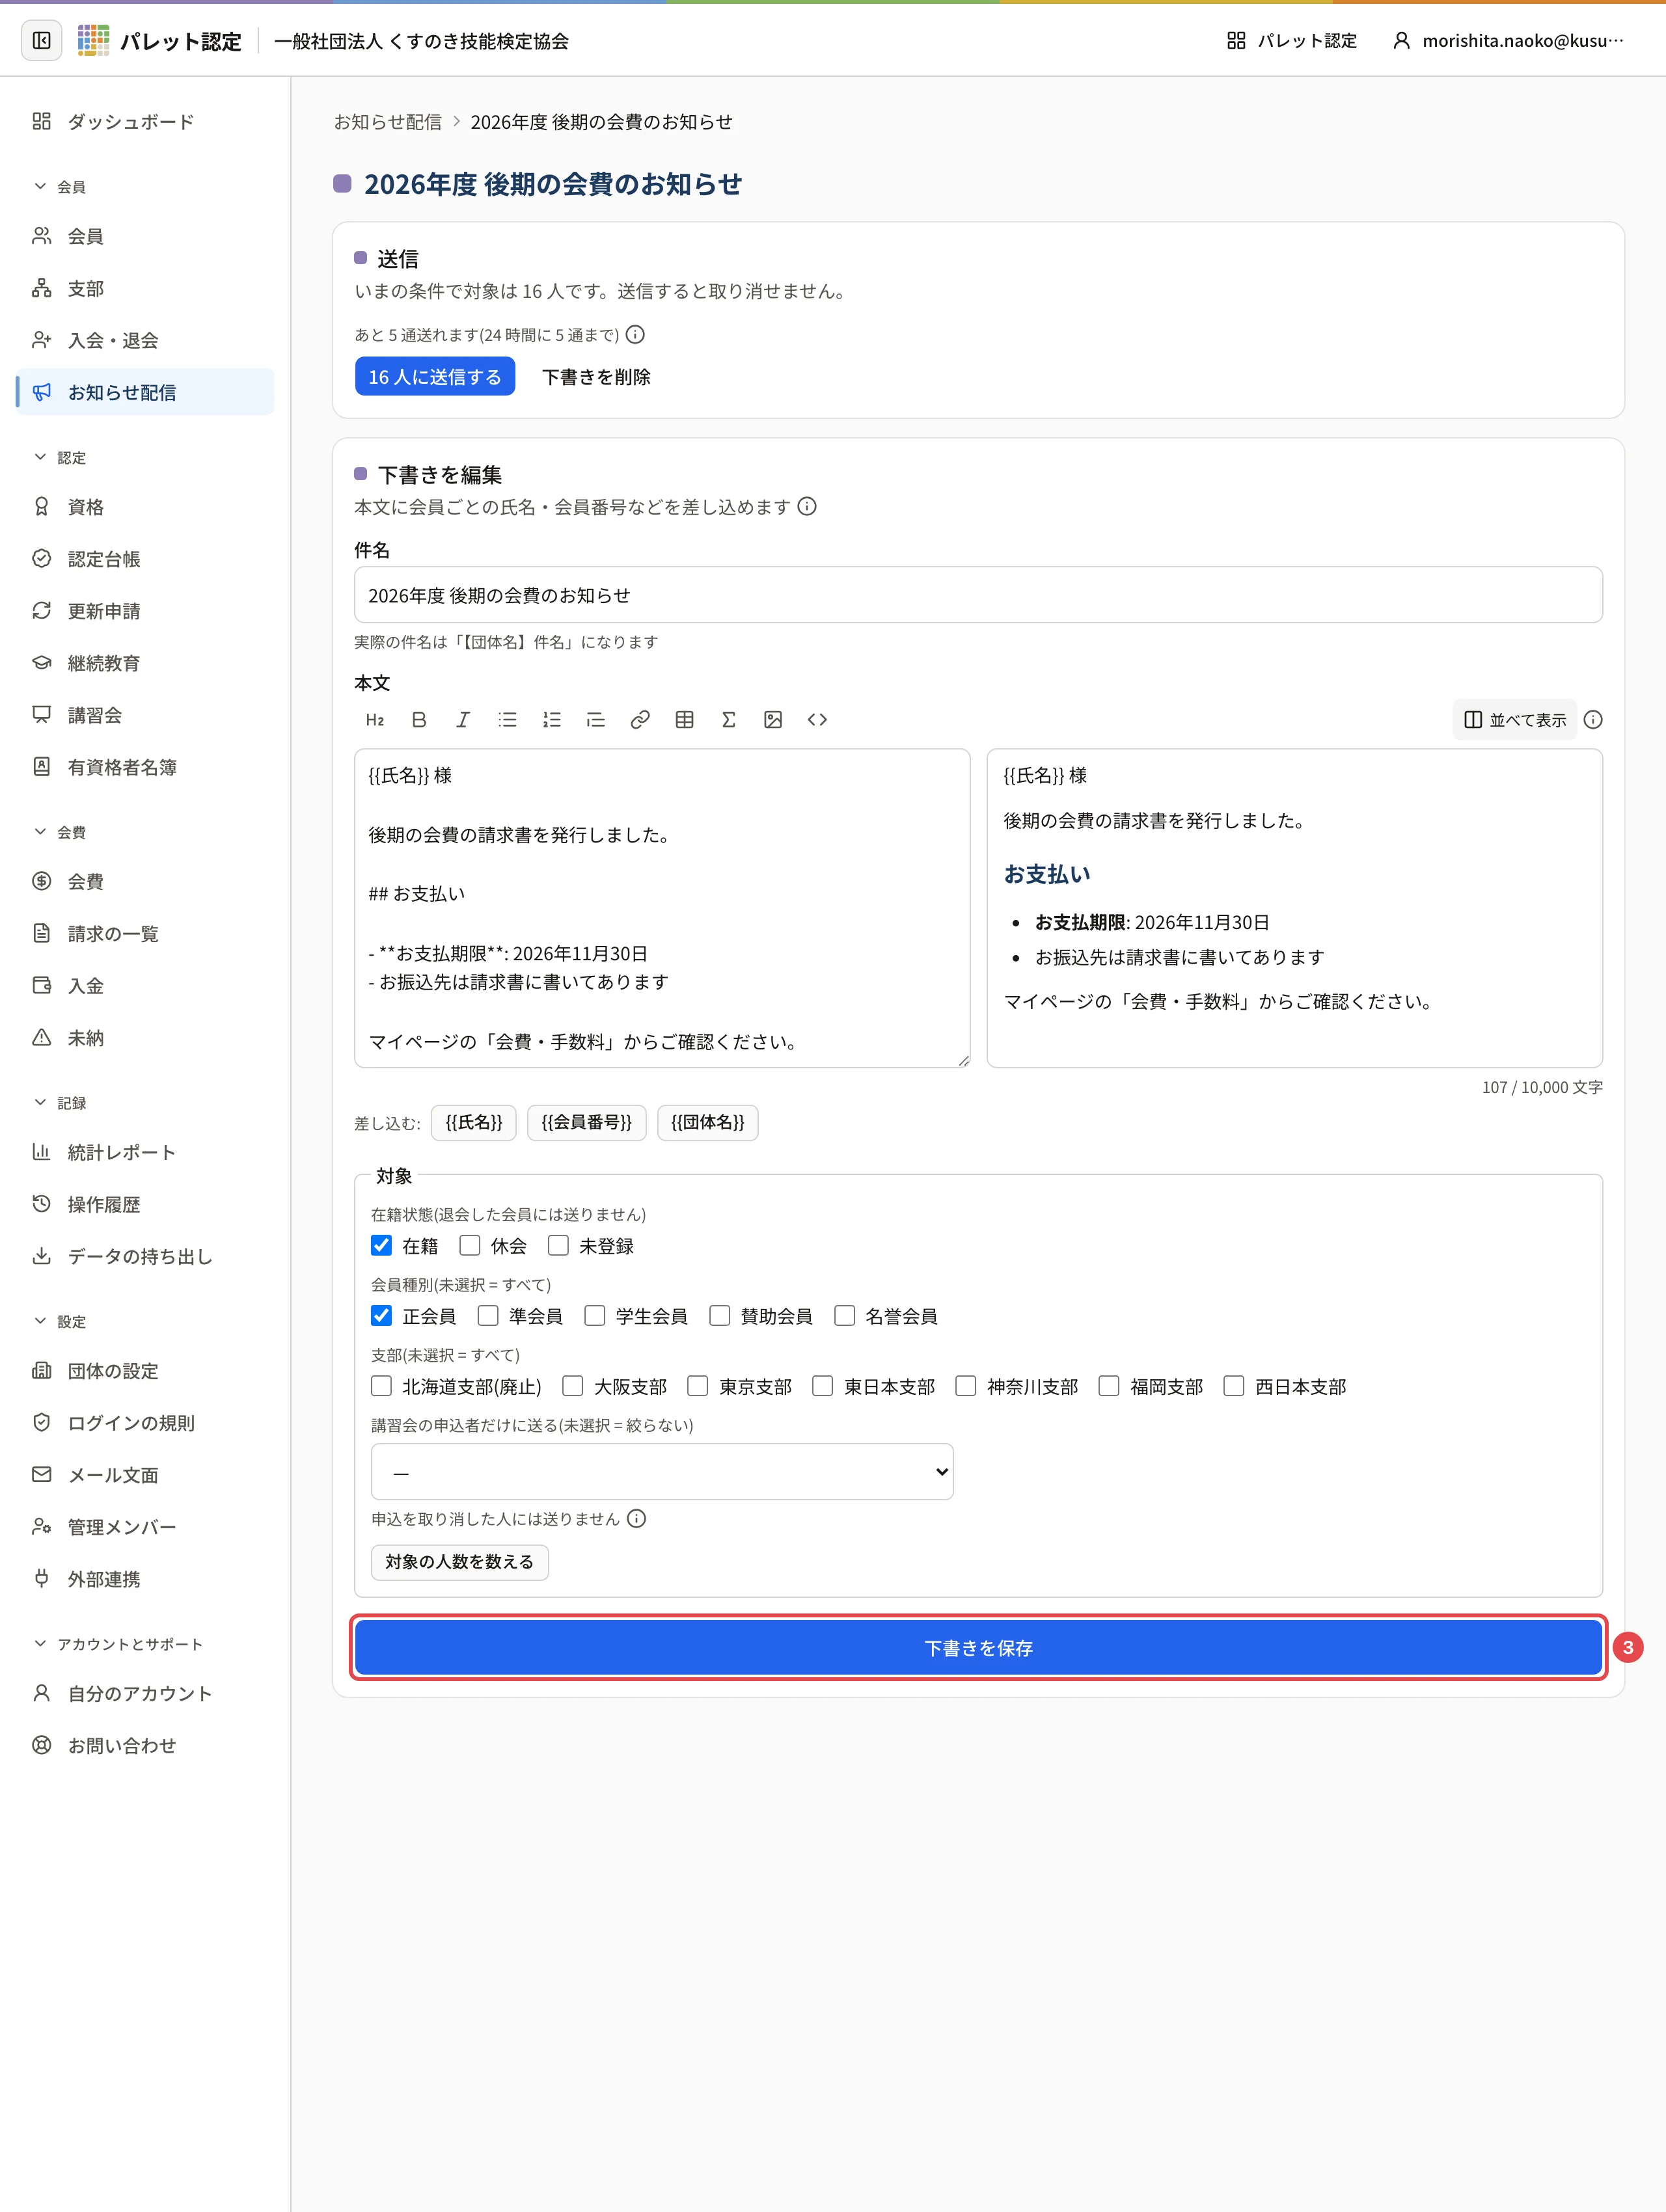Click the 件名 subject input field

click(x=978, y=595)
